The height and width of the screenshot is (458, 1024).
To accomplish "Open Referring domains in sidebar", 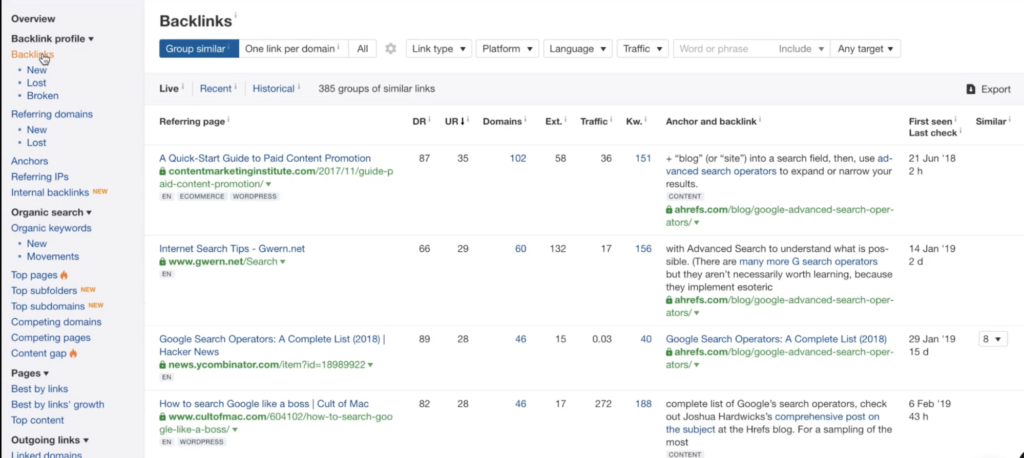I will [52, 114].
